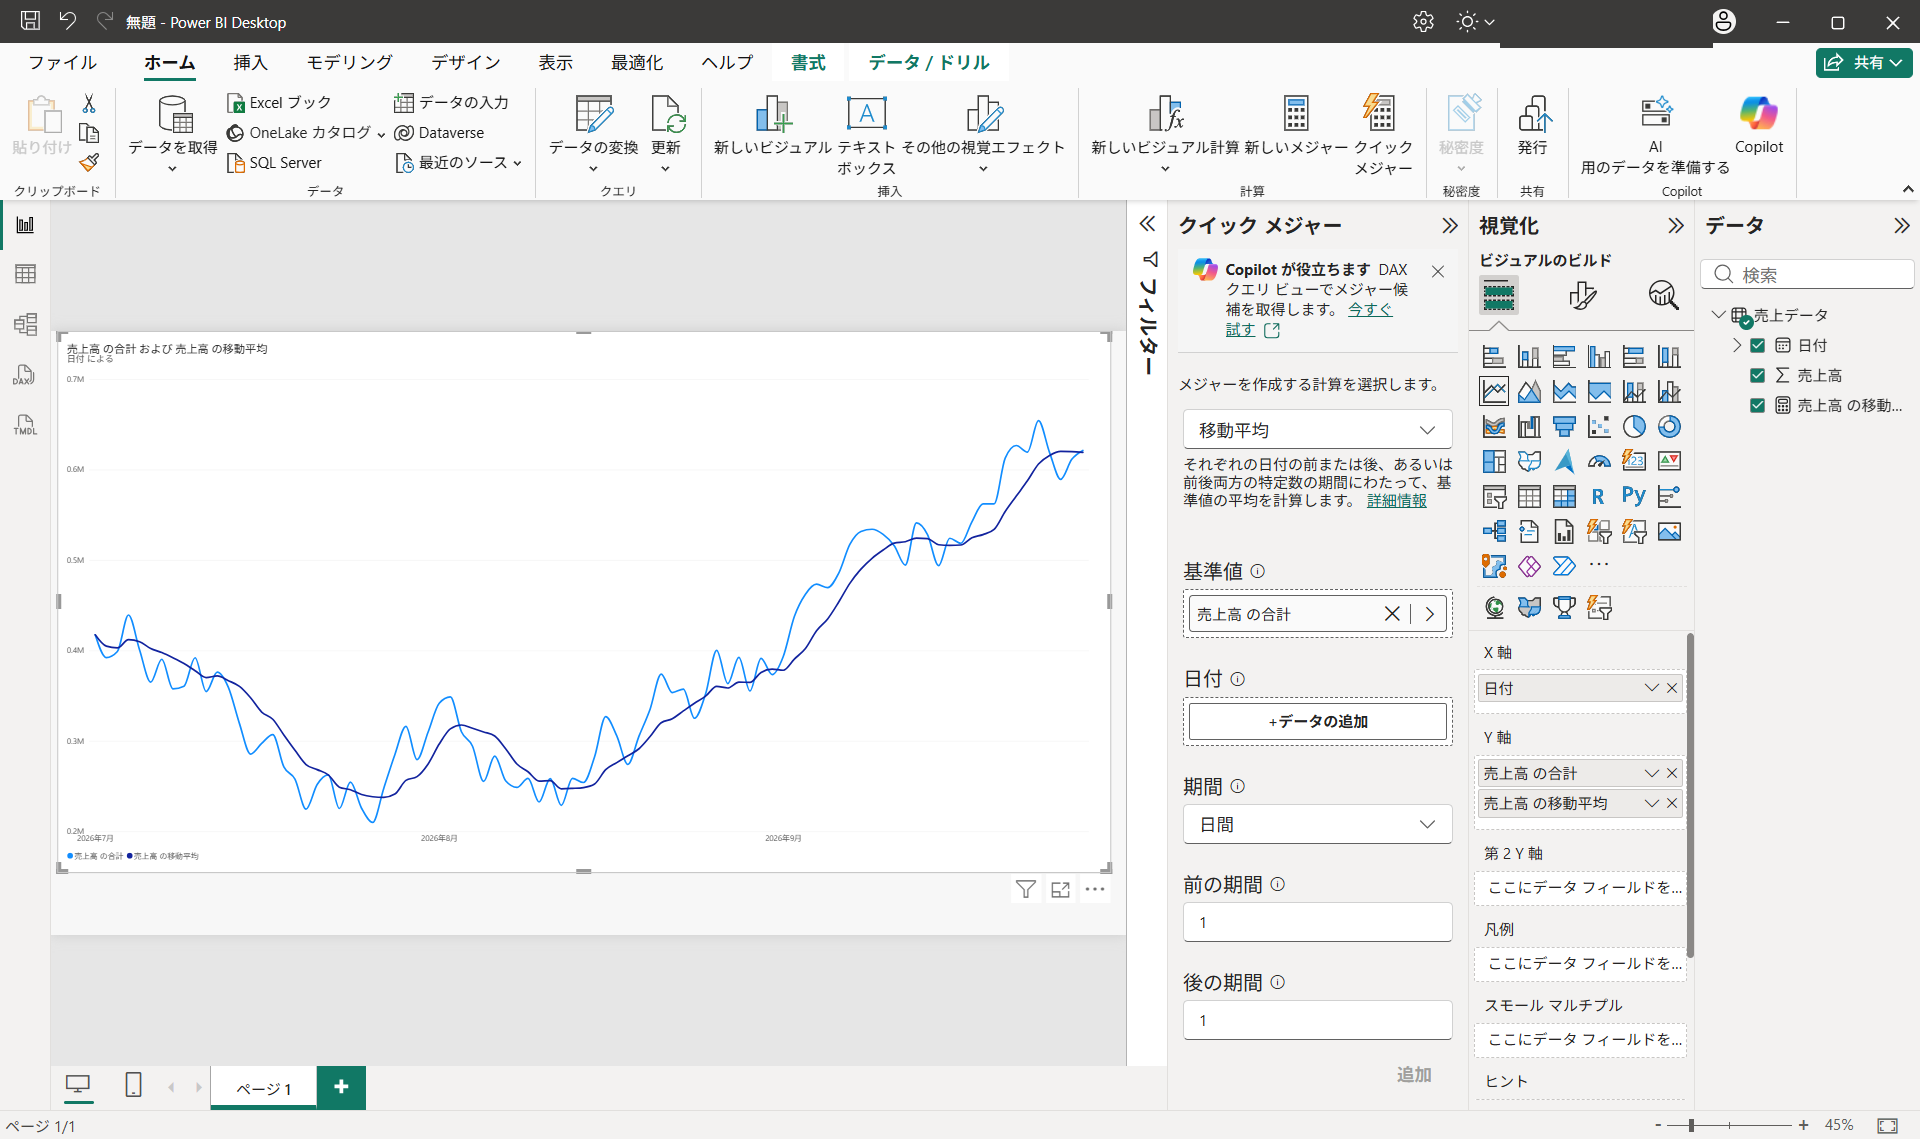The height and width of the screenshot is (1139, 1920).
Task: Toggle the 売上高 の移動平均 field checkbox
Action: click(1757, 405)
